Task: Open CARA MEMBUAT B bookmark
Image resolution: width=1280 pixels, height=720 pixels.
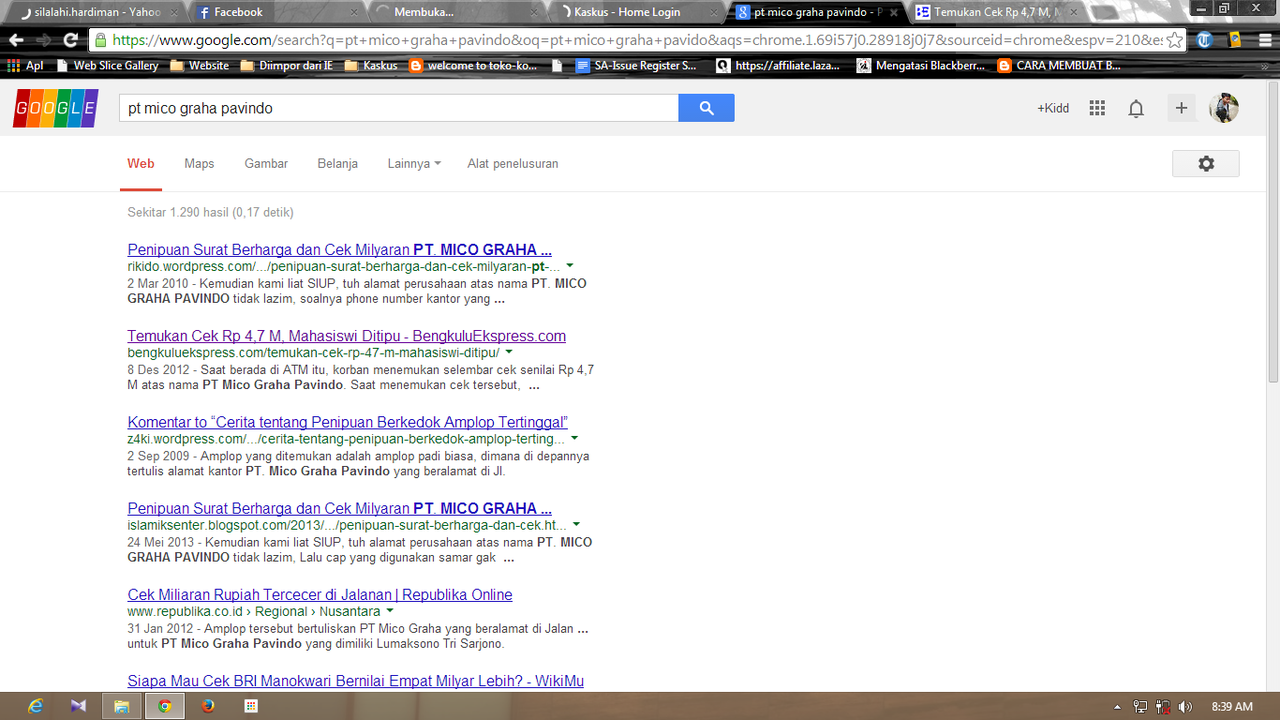Action: point(1060,66)
